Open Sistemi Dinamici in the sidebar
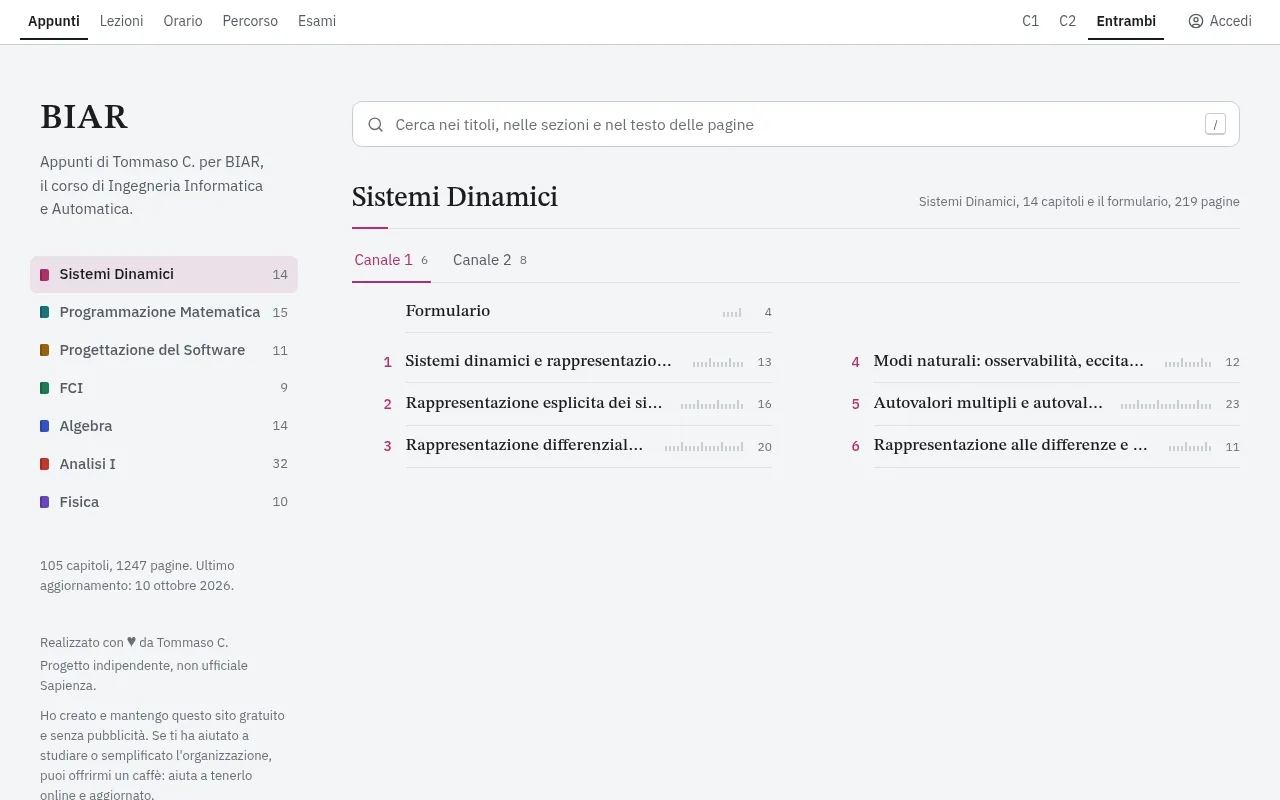The width and height of the screenshot is (1280, 800). click(x=164, y=274)
